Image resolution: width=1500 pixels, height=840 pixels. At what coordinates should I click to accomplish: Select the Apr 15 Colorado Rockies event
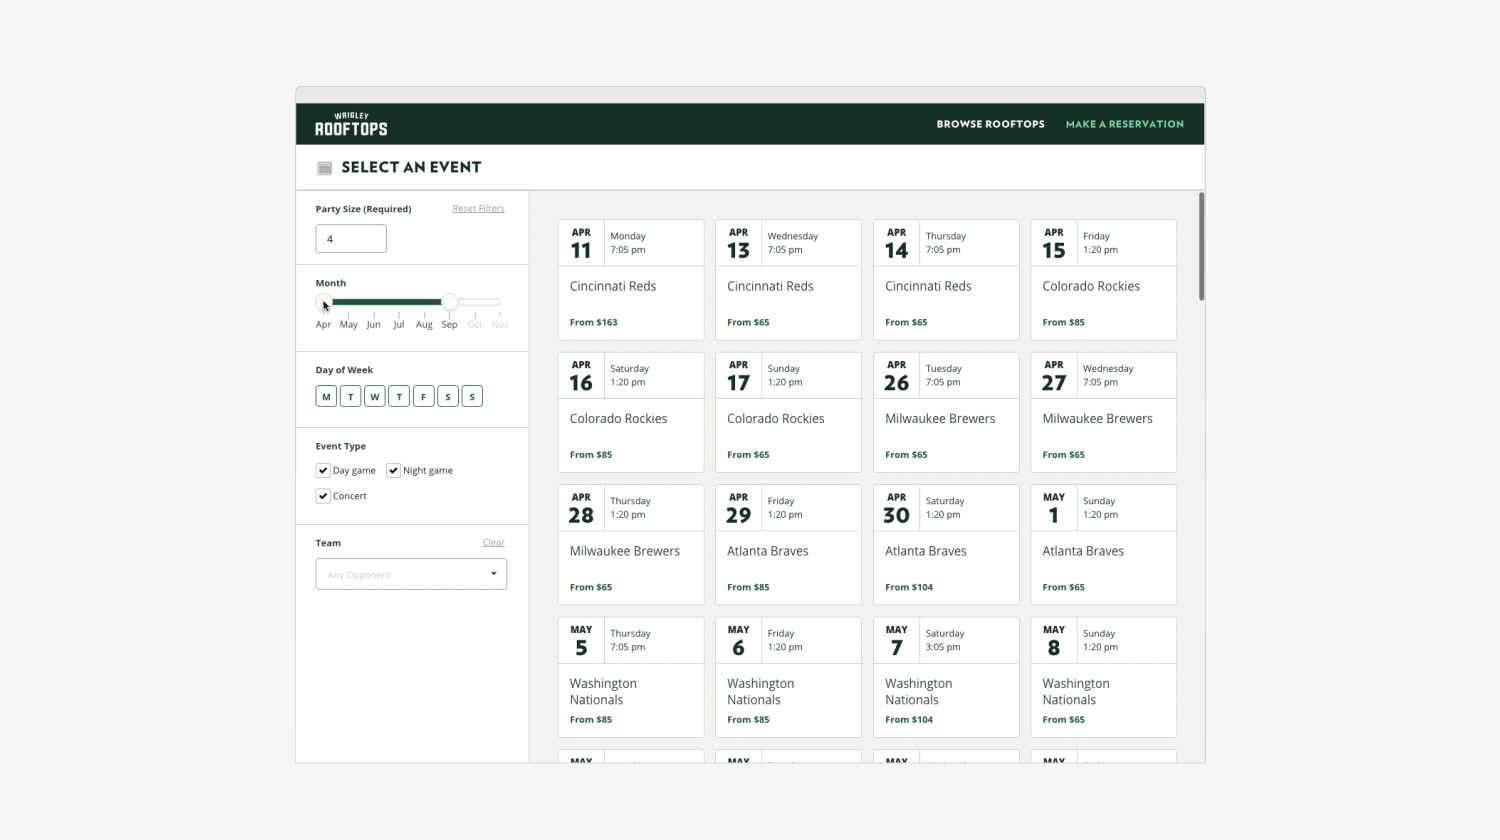[x=1104, y=280]
